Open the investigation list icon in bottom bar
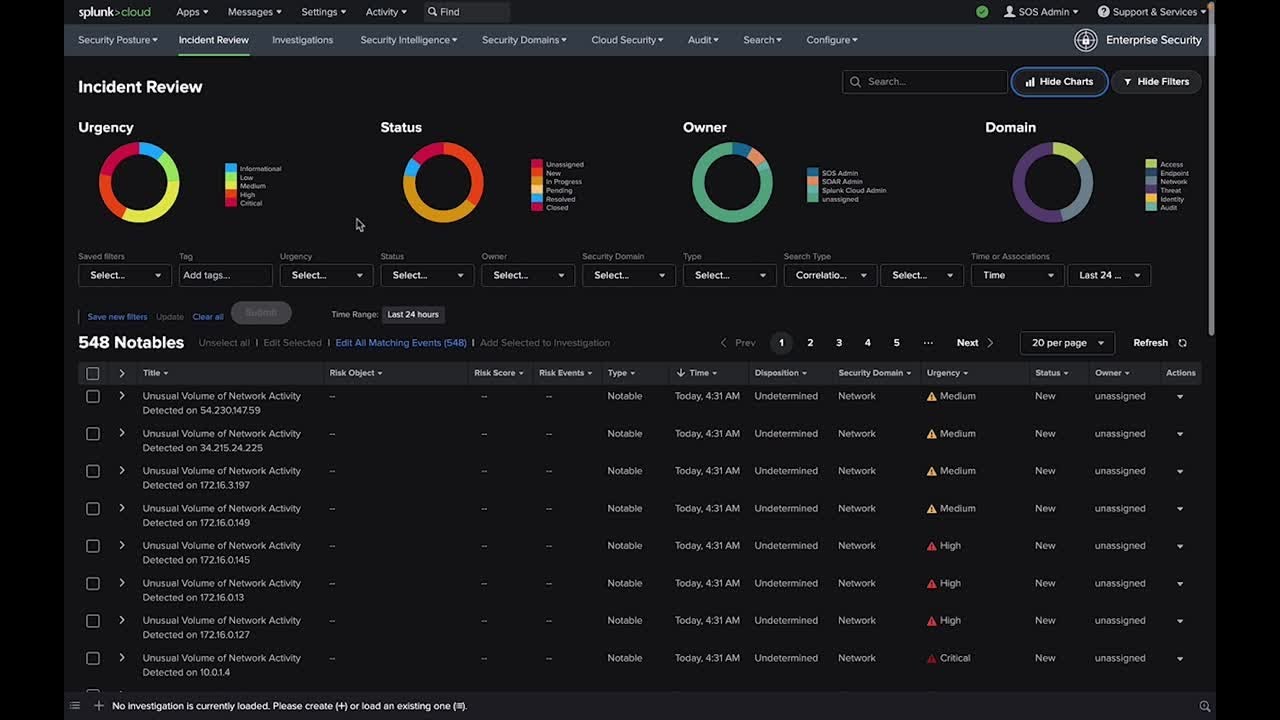The image size is (1280, 720). coord(74,706)
